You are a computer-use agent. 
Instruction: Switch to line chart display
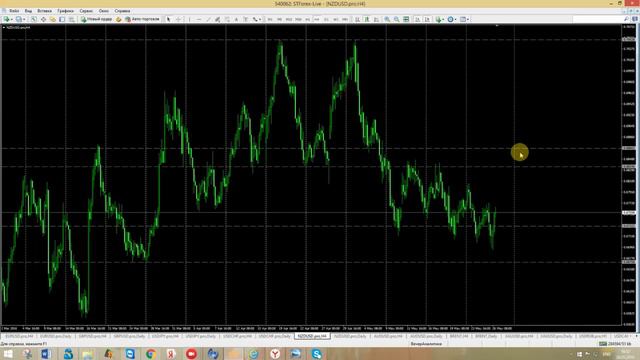376,19
